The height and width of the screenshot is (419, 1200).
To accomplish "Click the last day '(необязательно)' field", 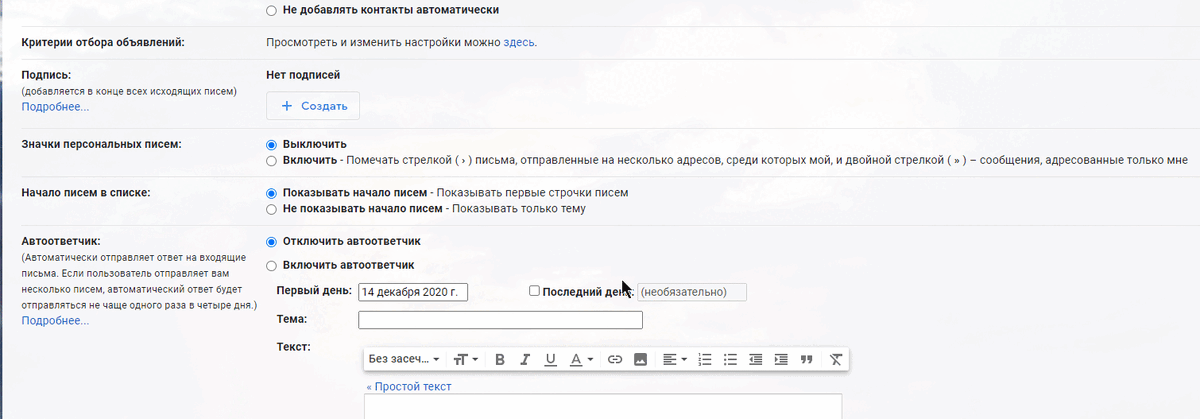I will click(692, 292).
